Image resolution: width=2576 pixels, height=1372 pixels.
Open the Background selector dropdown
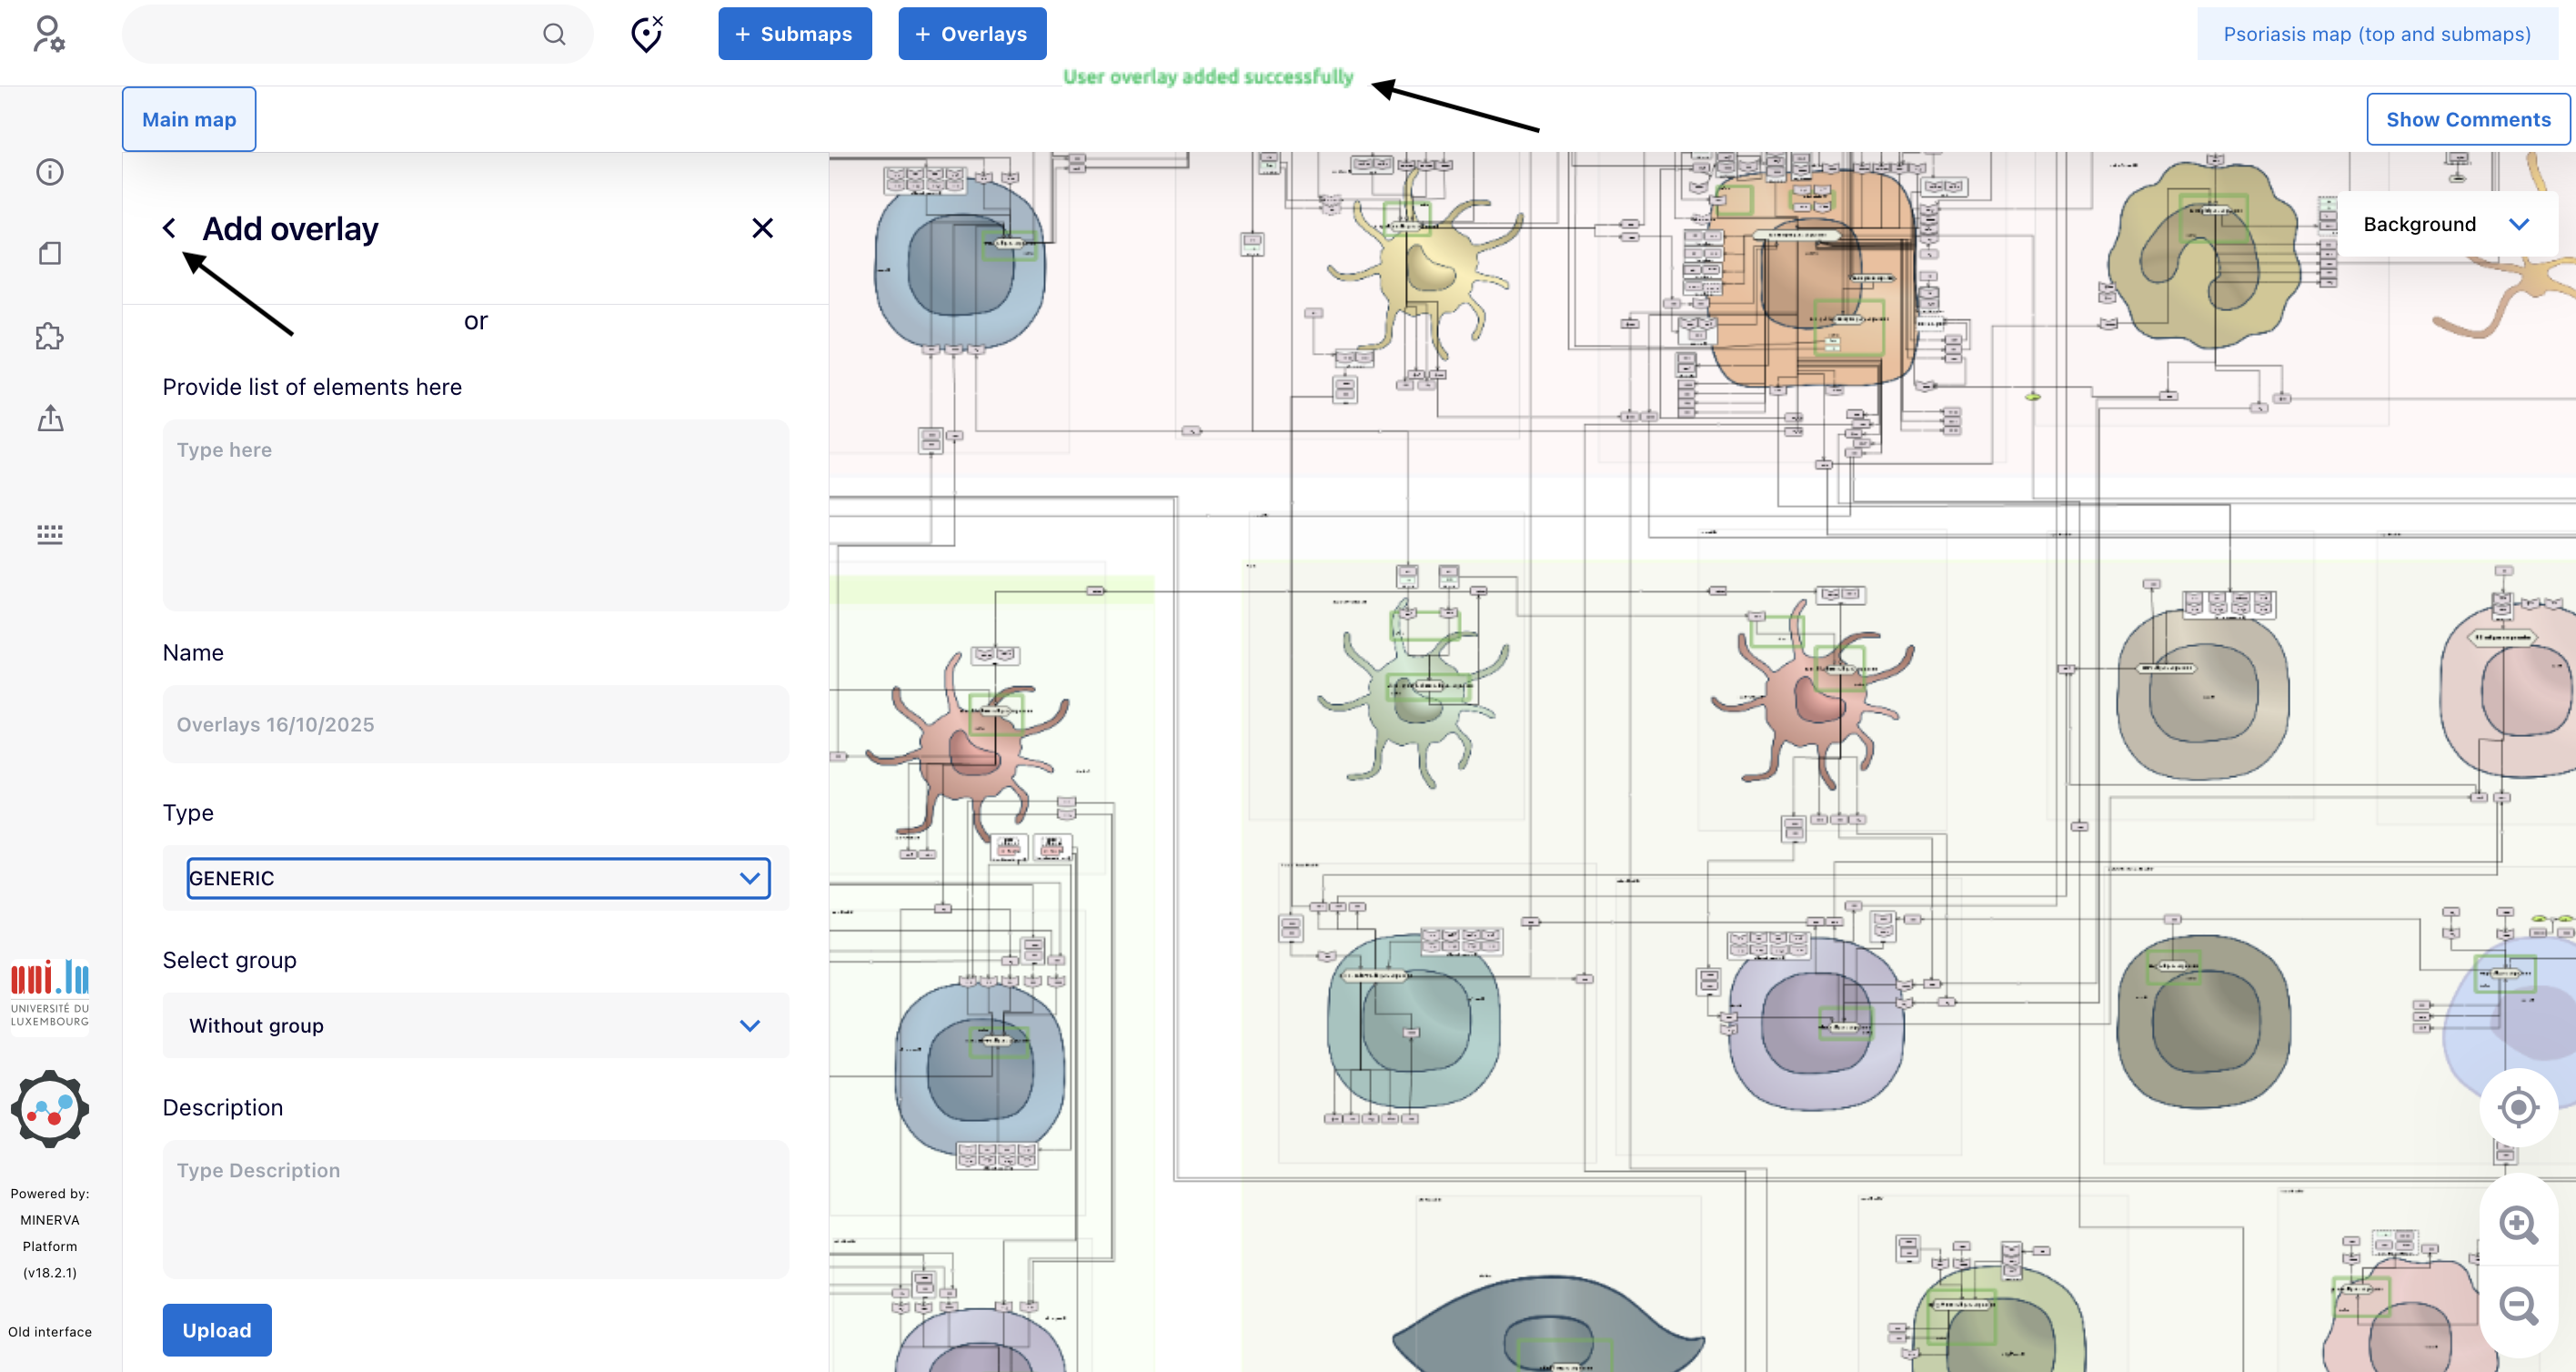pyautogui.click(x=2446, y=224)
